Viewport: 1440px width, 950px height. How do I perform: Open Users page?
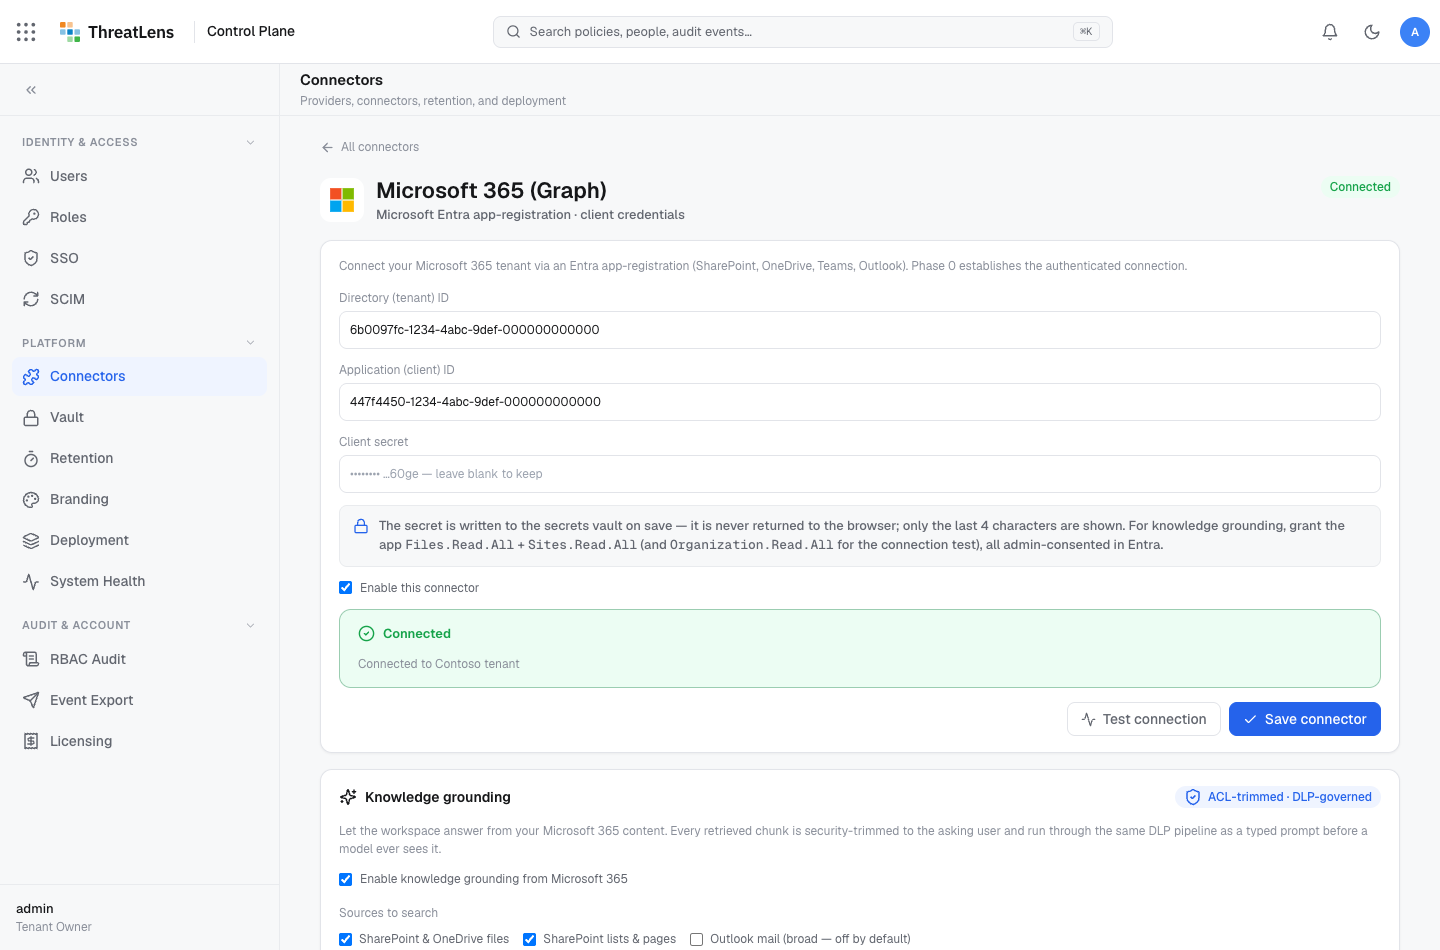[139, 176]
